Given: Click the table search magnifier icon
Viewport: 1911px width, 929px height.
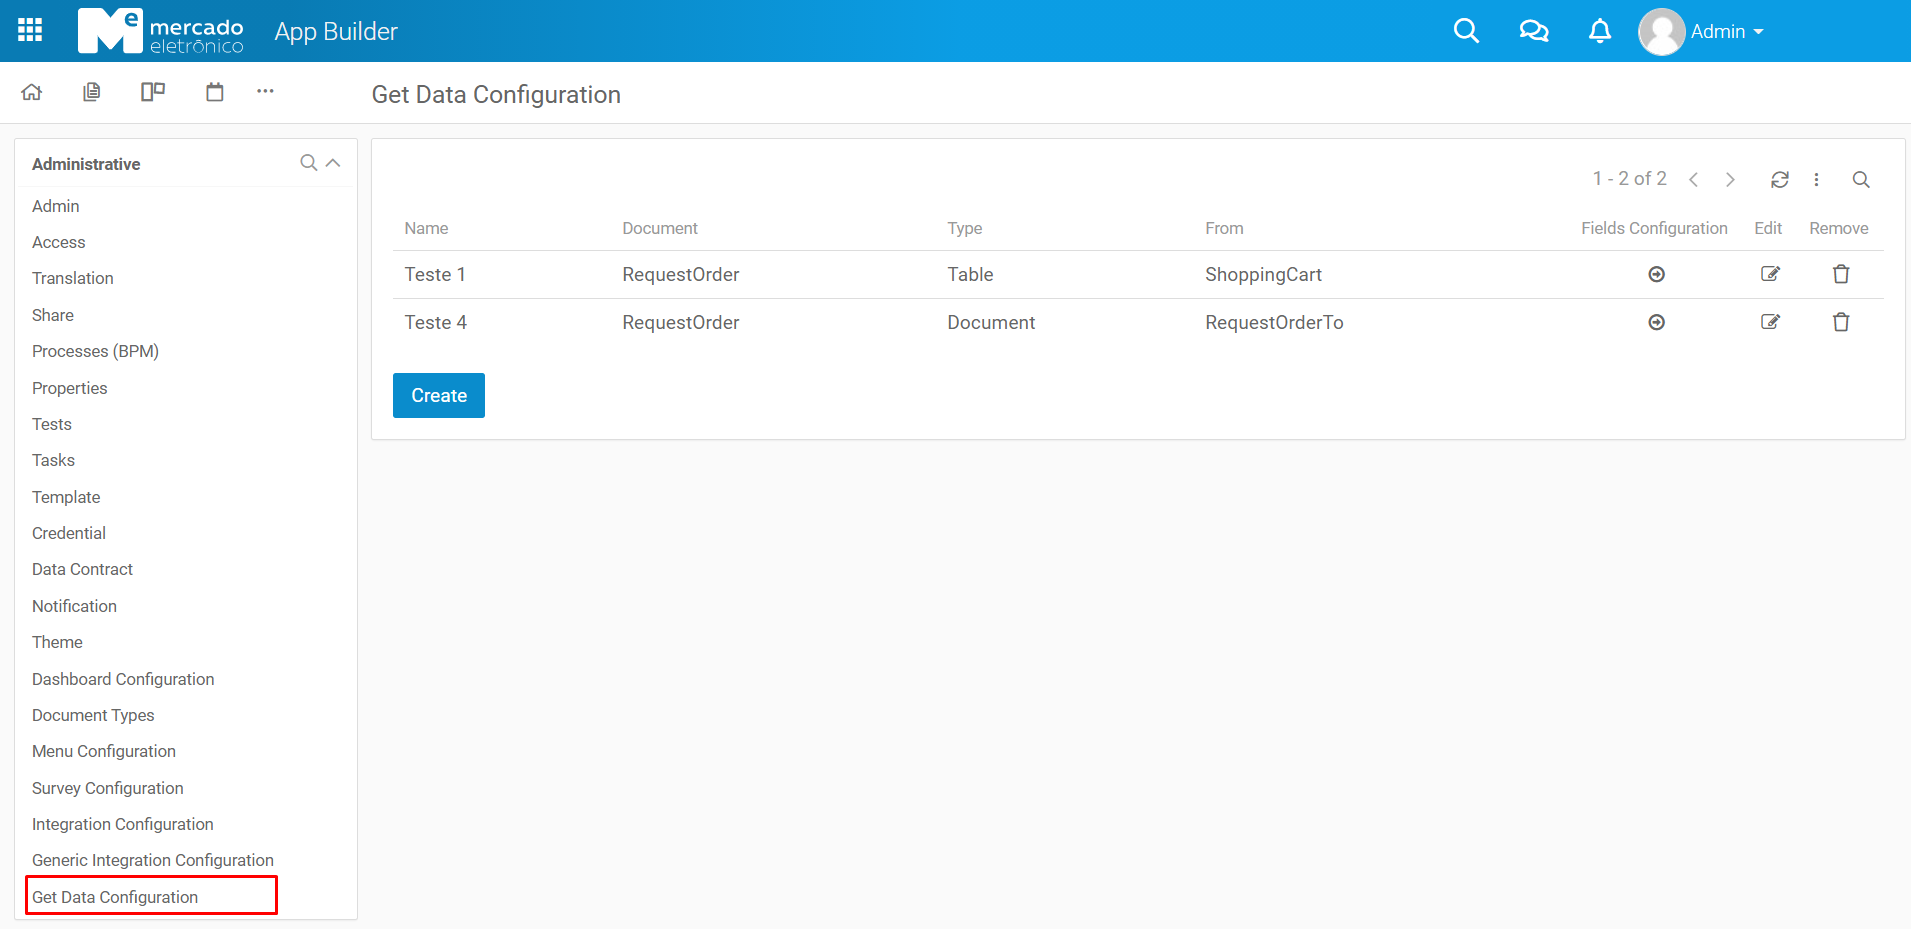Looking at the screenshot, I should pos(1860,179).
